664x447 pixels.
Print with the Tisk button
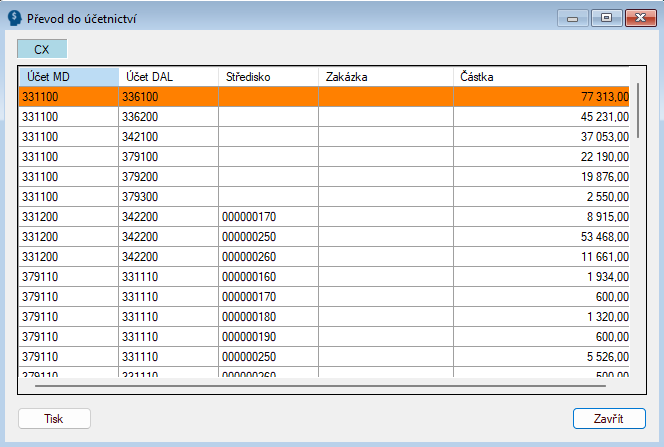pos(54,419)
